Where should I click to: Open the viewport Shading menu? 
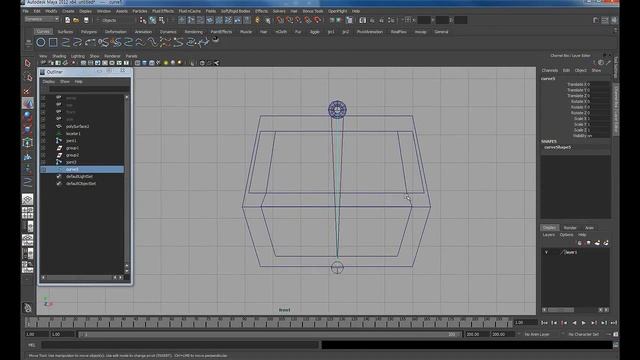pos(59,56)
